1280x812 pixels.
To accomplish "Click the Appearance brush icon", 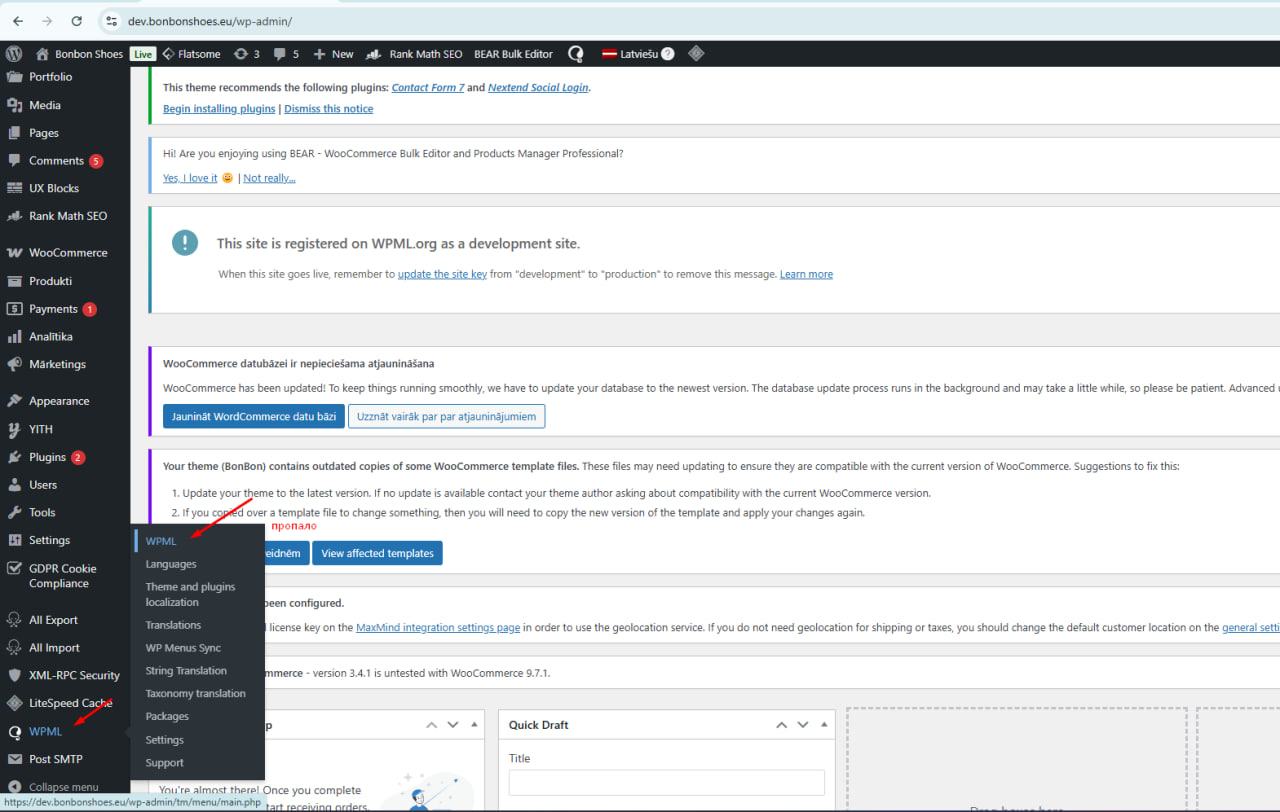I will (14, 401).
